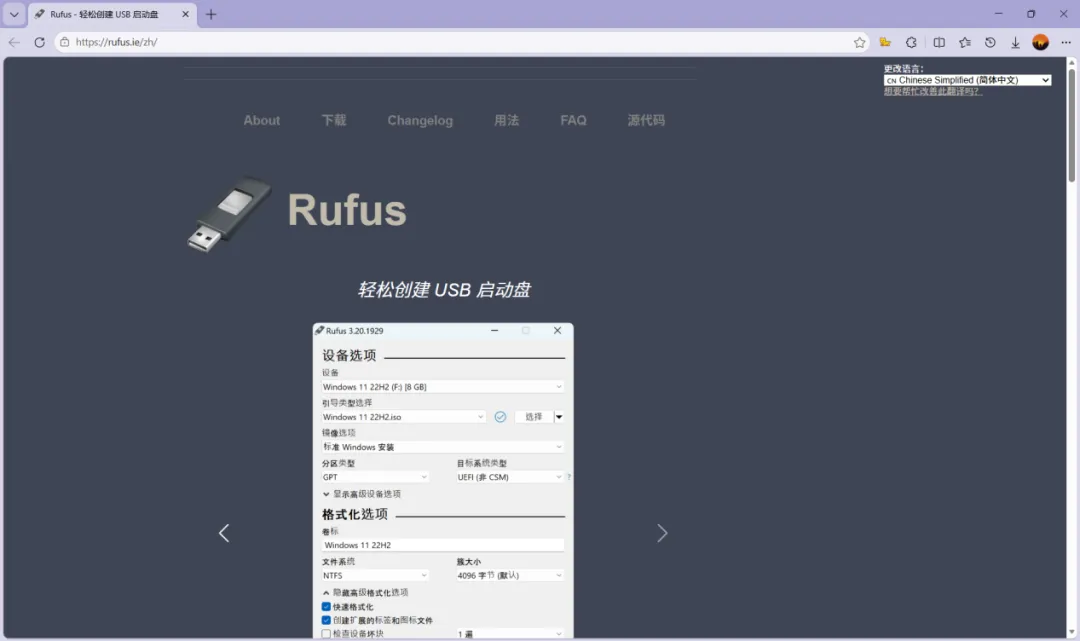Viewport: 1080px width, 641px height.
Task: Open a new tab with plus
Action: [211, 14]
